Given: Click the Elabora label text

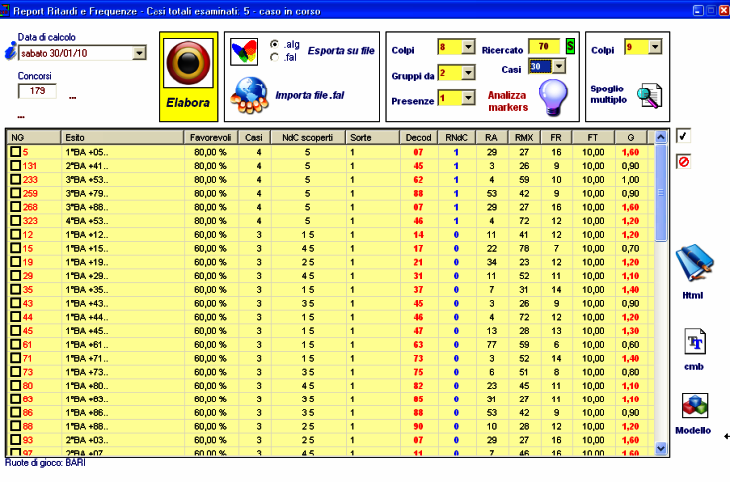Looking at the screenshot, I should pyautogui.click(x=188, y=103).
